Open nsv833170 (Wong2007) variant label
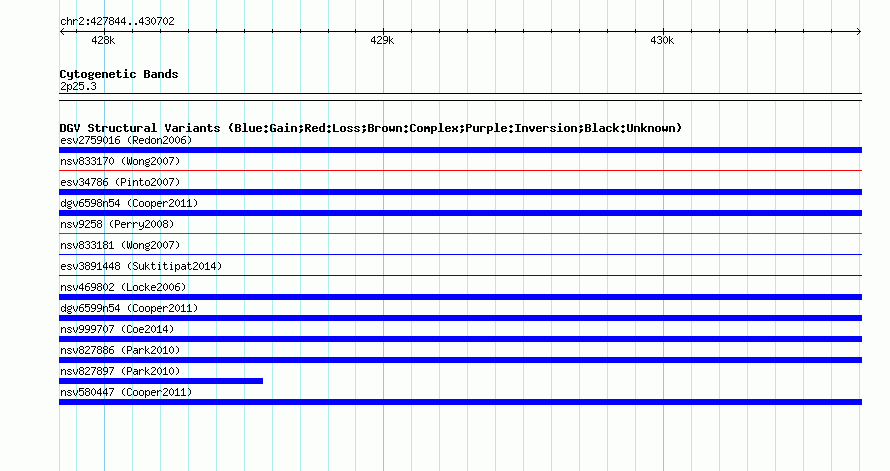The width and height of the screenshot is (890, 471). click(x=120, y=161)
